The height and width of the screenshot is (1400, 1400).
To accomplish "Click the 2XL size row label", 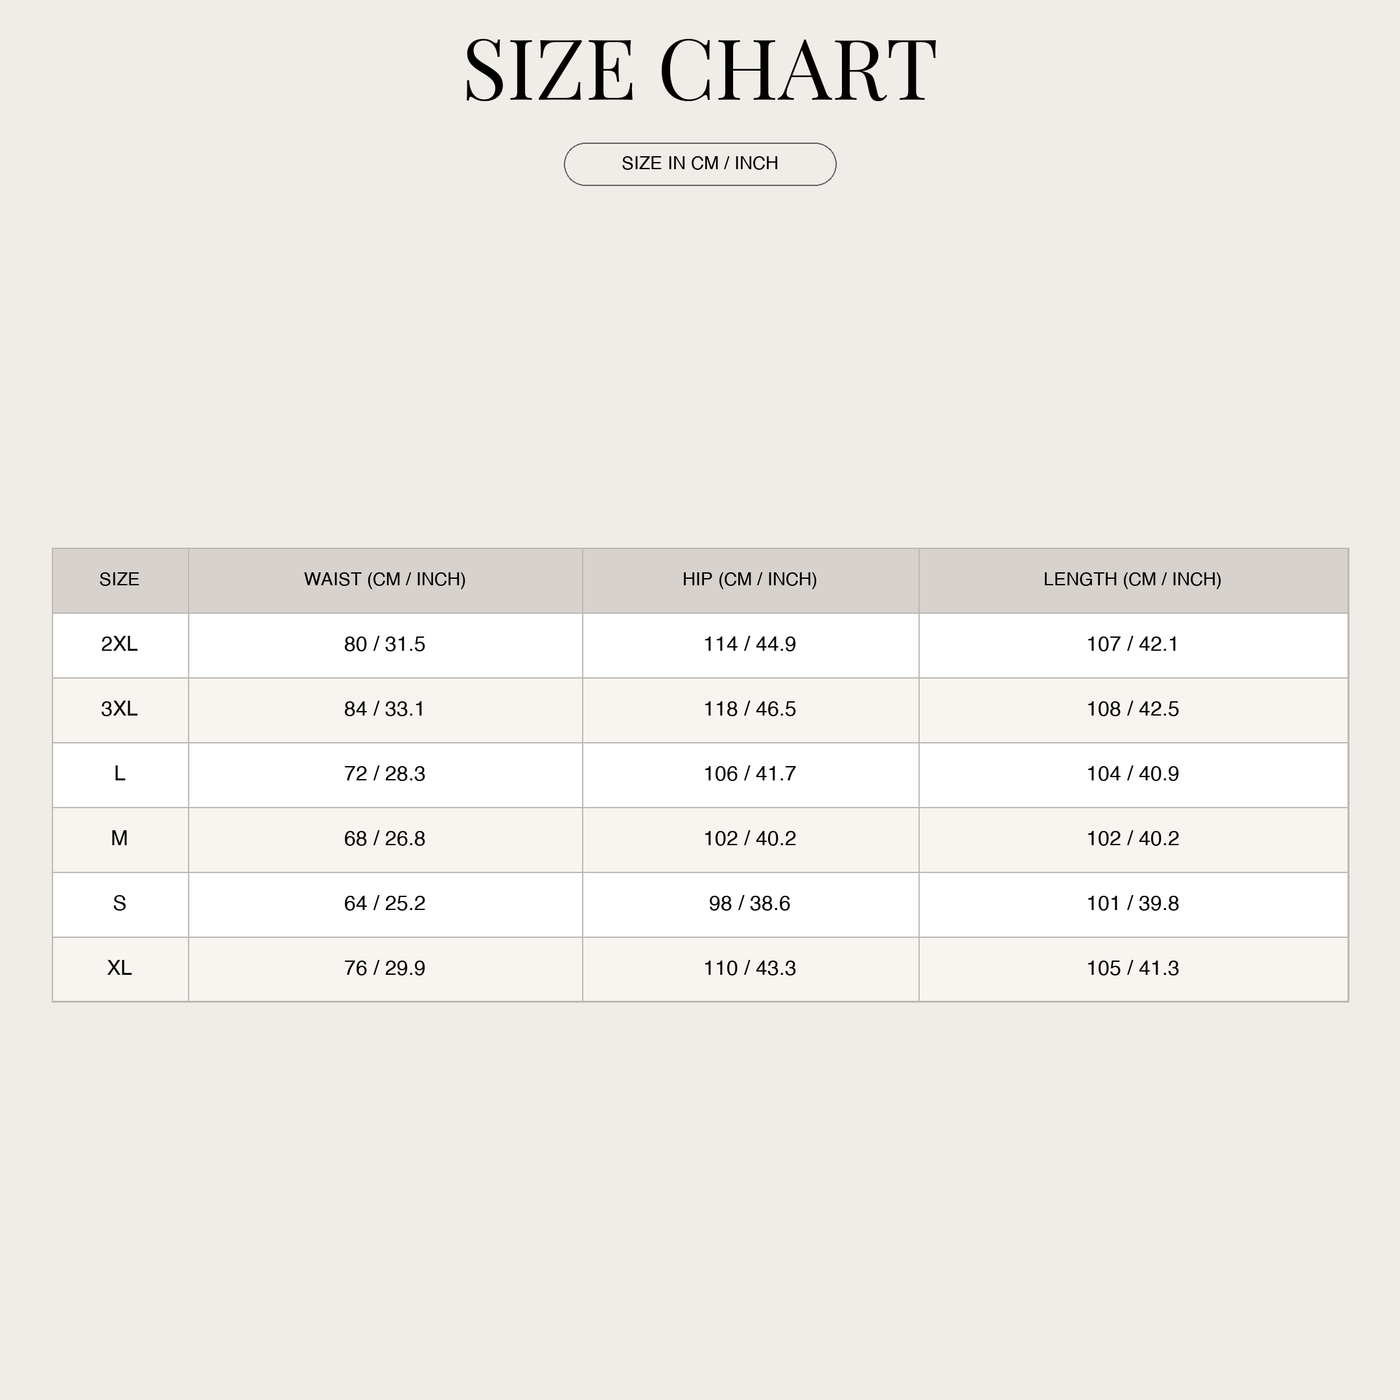I will tap(119, 644).
